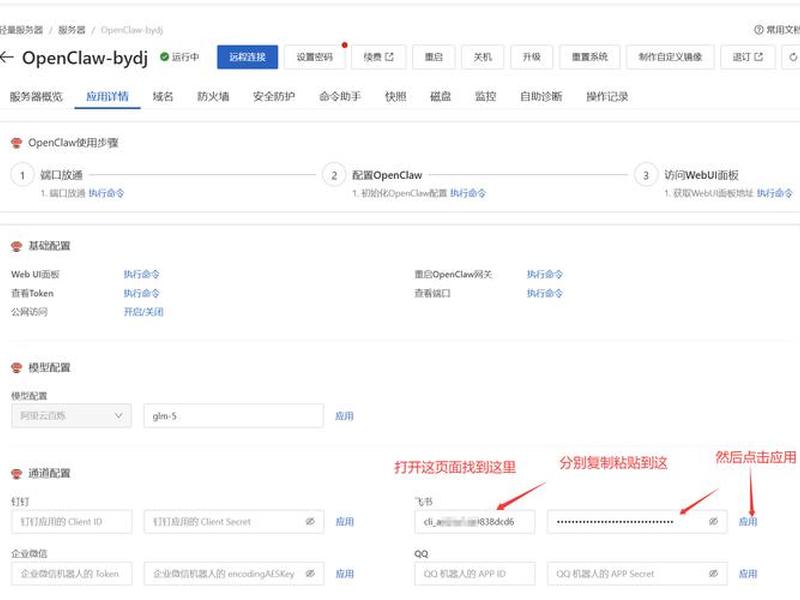
Task: Open the 监控 tab
Action: click(x=485, y=96)
